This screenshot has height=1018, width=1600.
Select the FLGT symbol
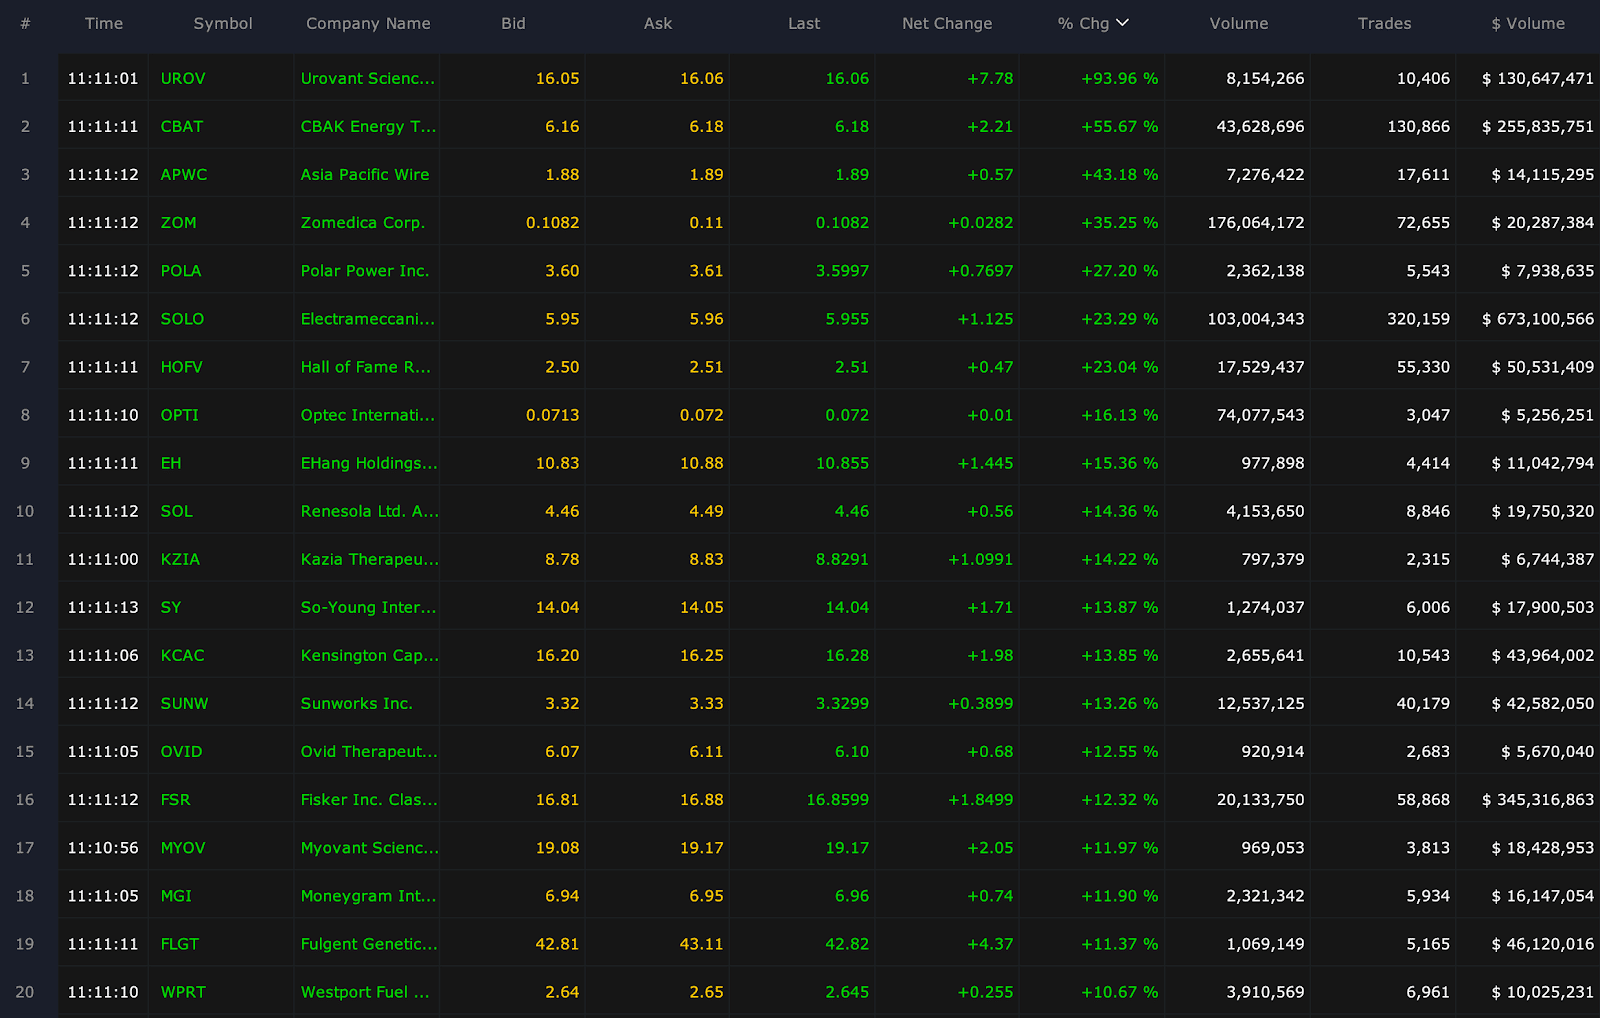(180, 943)
